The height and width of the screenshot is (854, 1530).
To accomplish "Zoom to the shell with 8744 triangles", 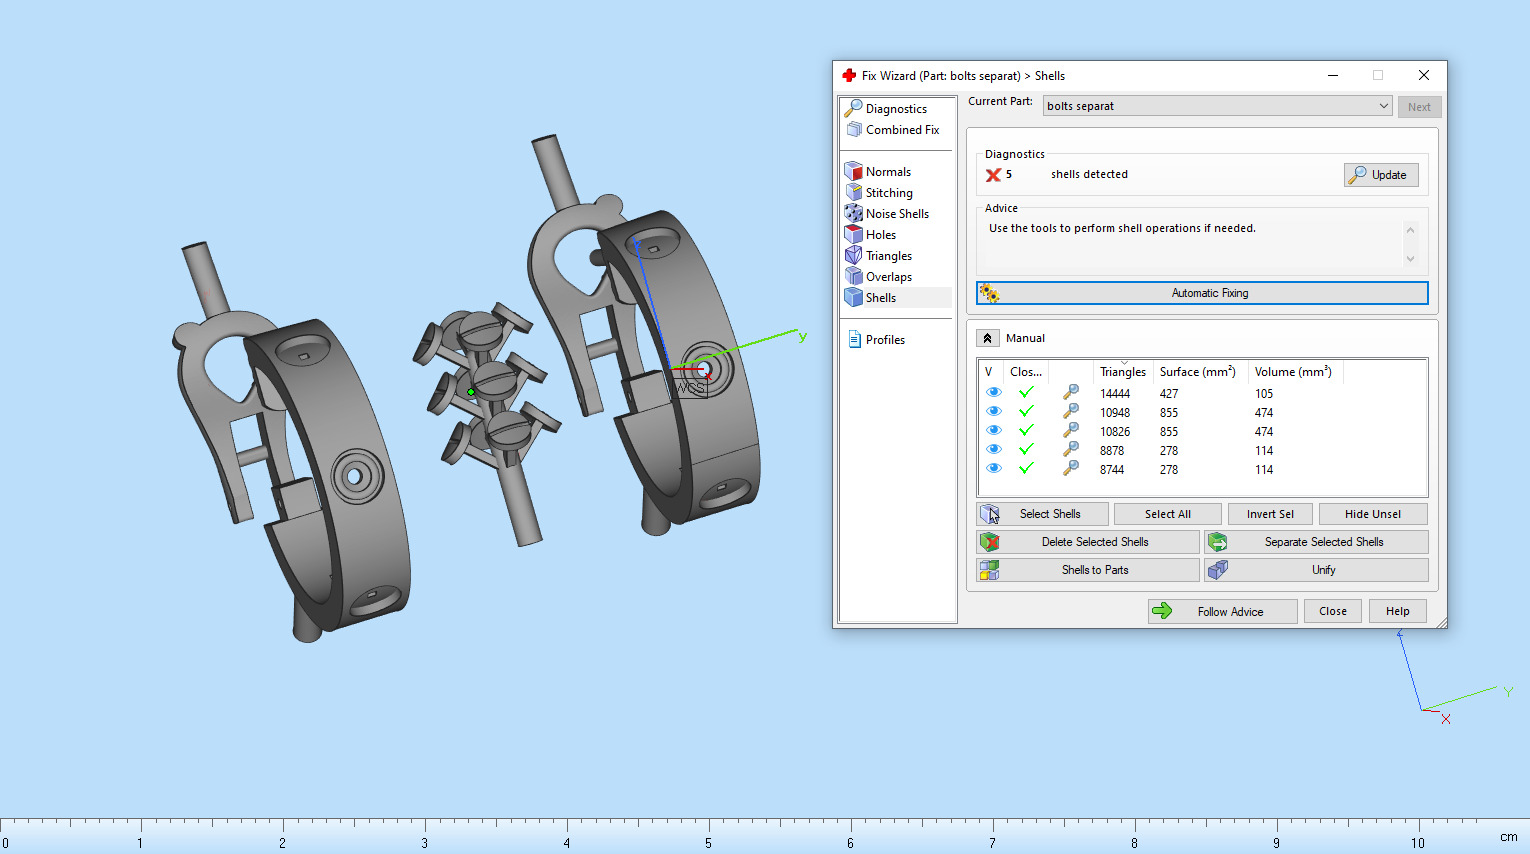I will click(1070, 469).
